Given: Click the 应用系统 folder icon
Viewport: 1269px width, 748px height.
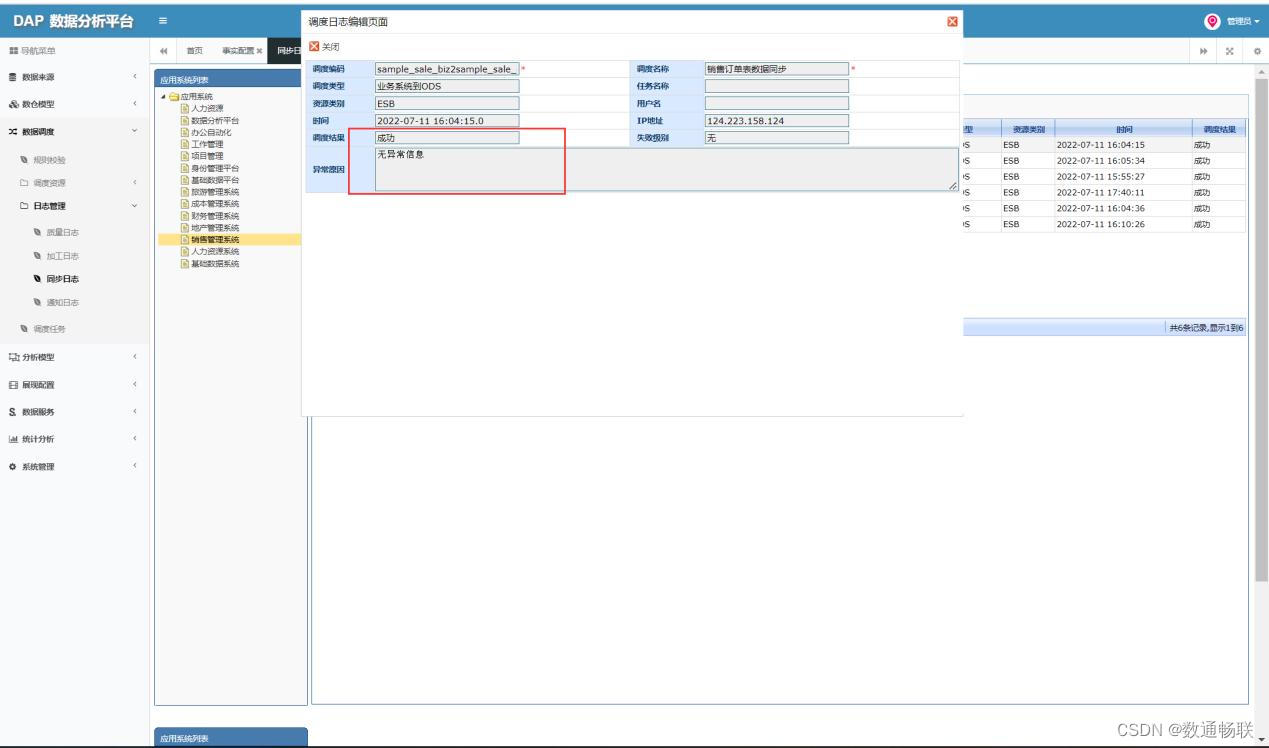Looking at the screenshot, I should pos(174,96).
